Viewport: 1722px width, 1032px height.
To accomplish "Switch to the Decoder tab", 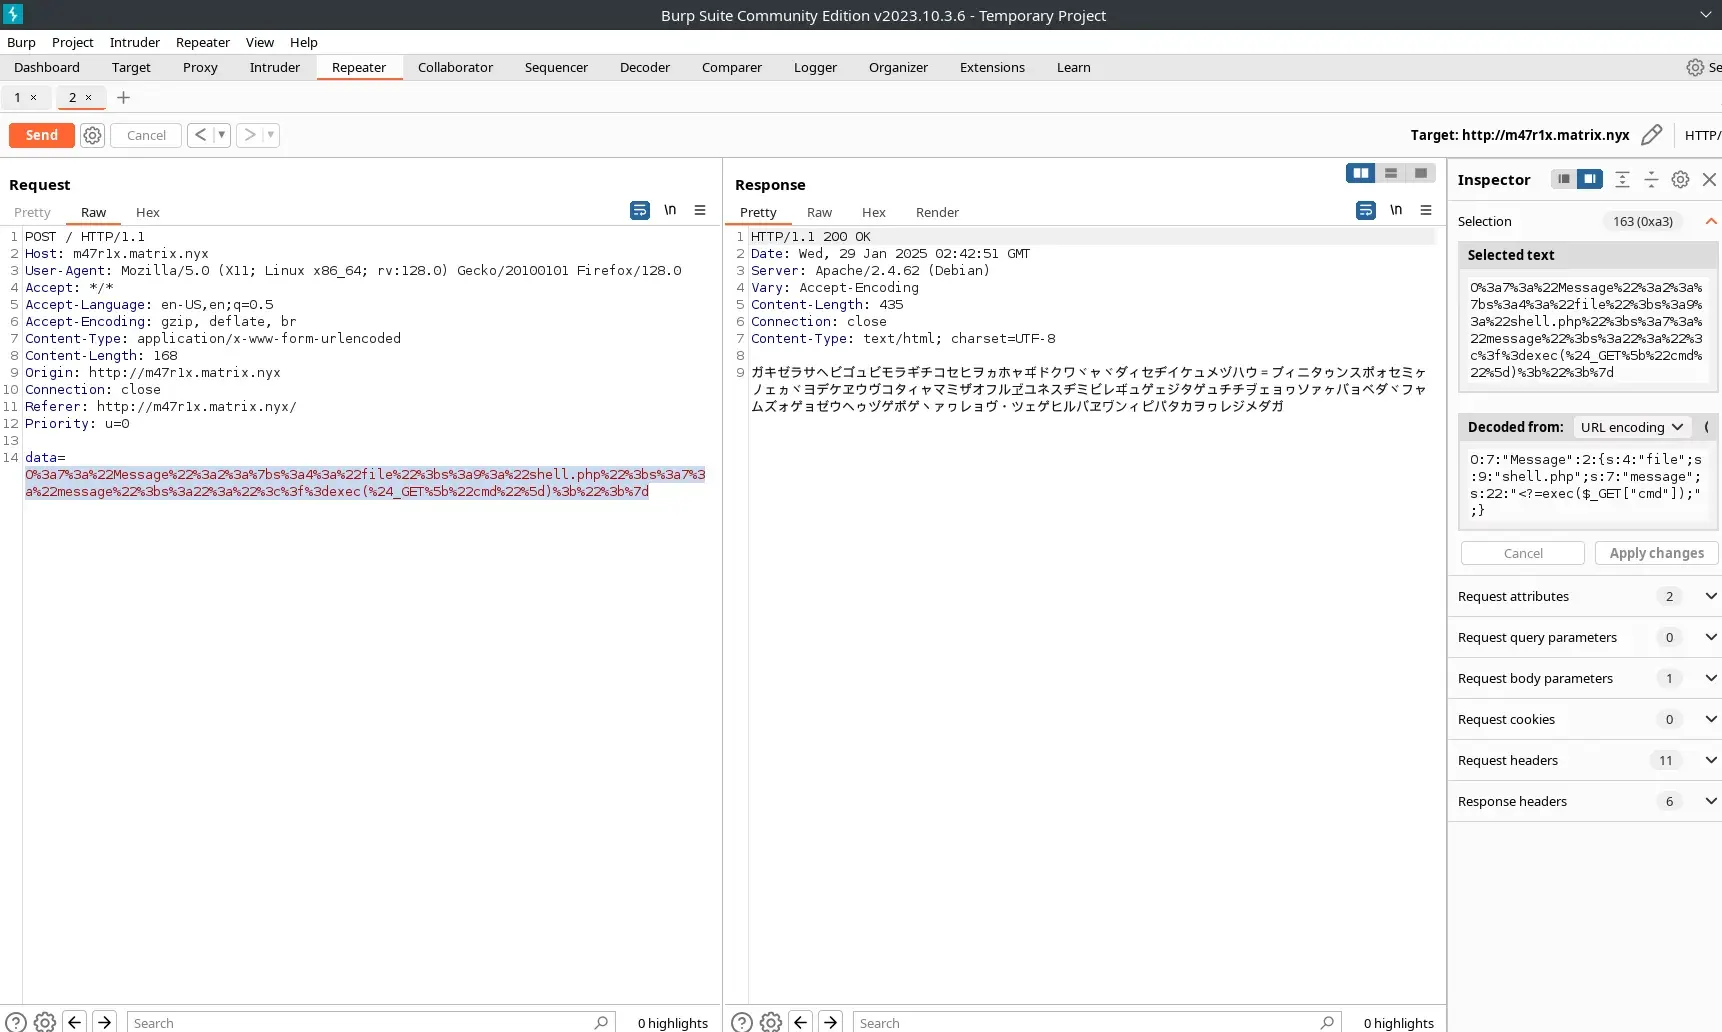I will click(645, 67).
